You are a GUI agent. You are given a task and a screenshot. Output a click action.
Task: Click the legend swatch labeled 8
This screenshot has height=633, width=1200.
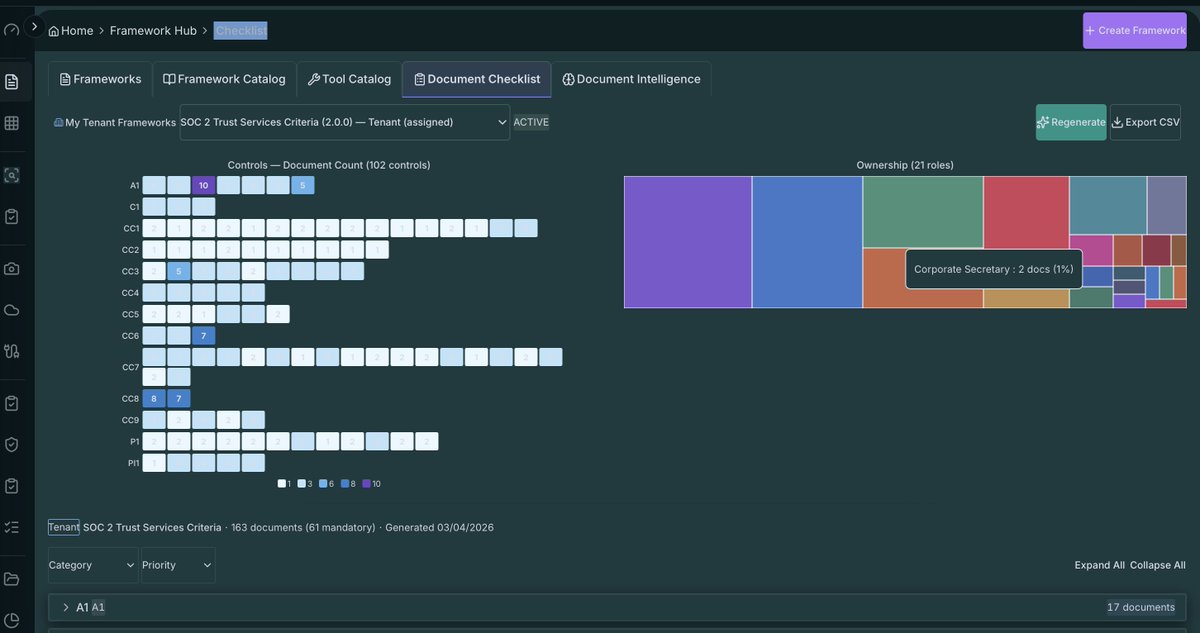pyautogui.click(x=345, y=484)
